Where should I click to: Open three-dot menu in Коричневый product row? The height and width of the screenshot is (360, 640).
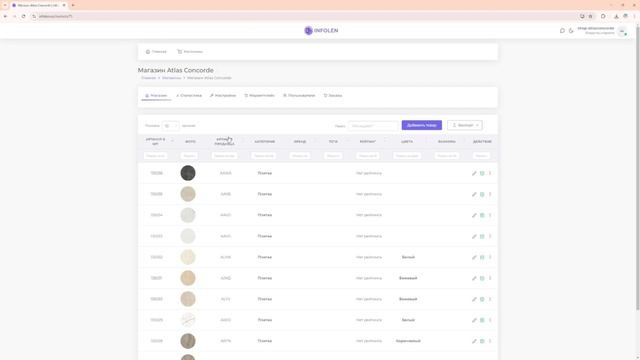(x=490, y=341)
